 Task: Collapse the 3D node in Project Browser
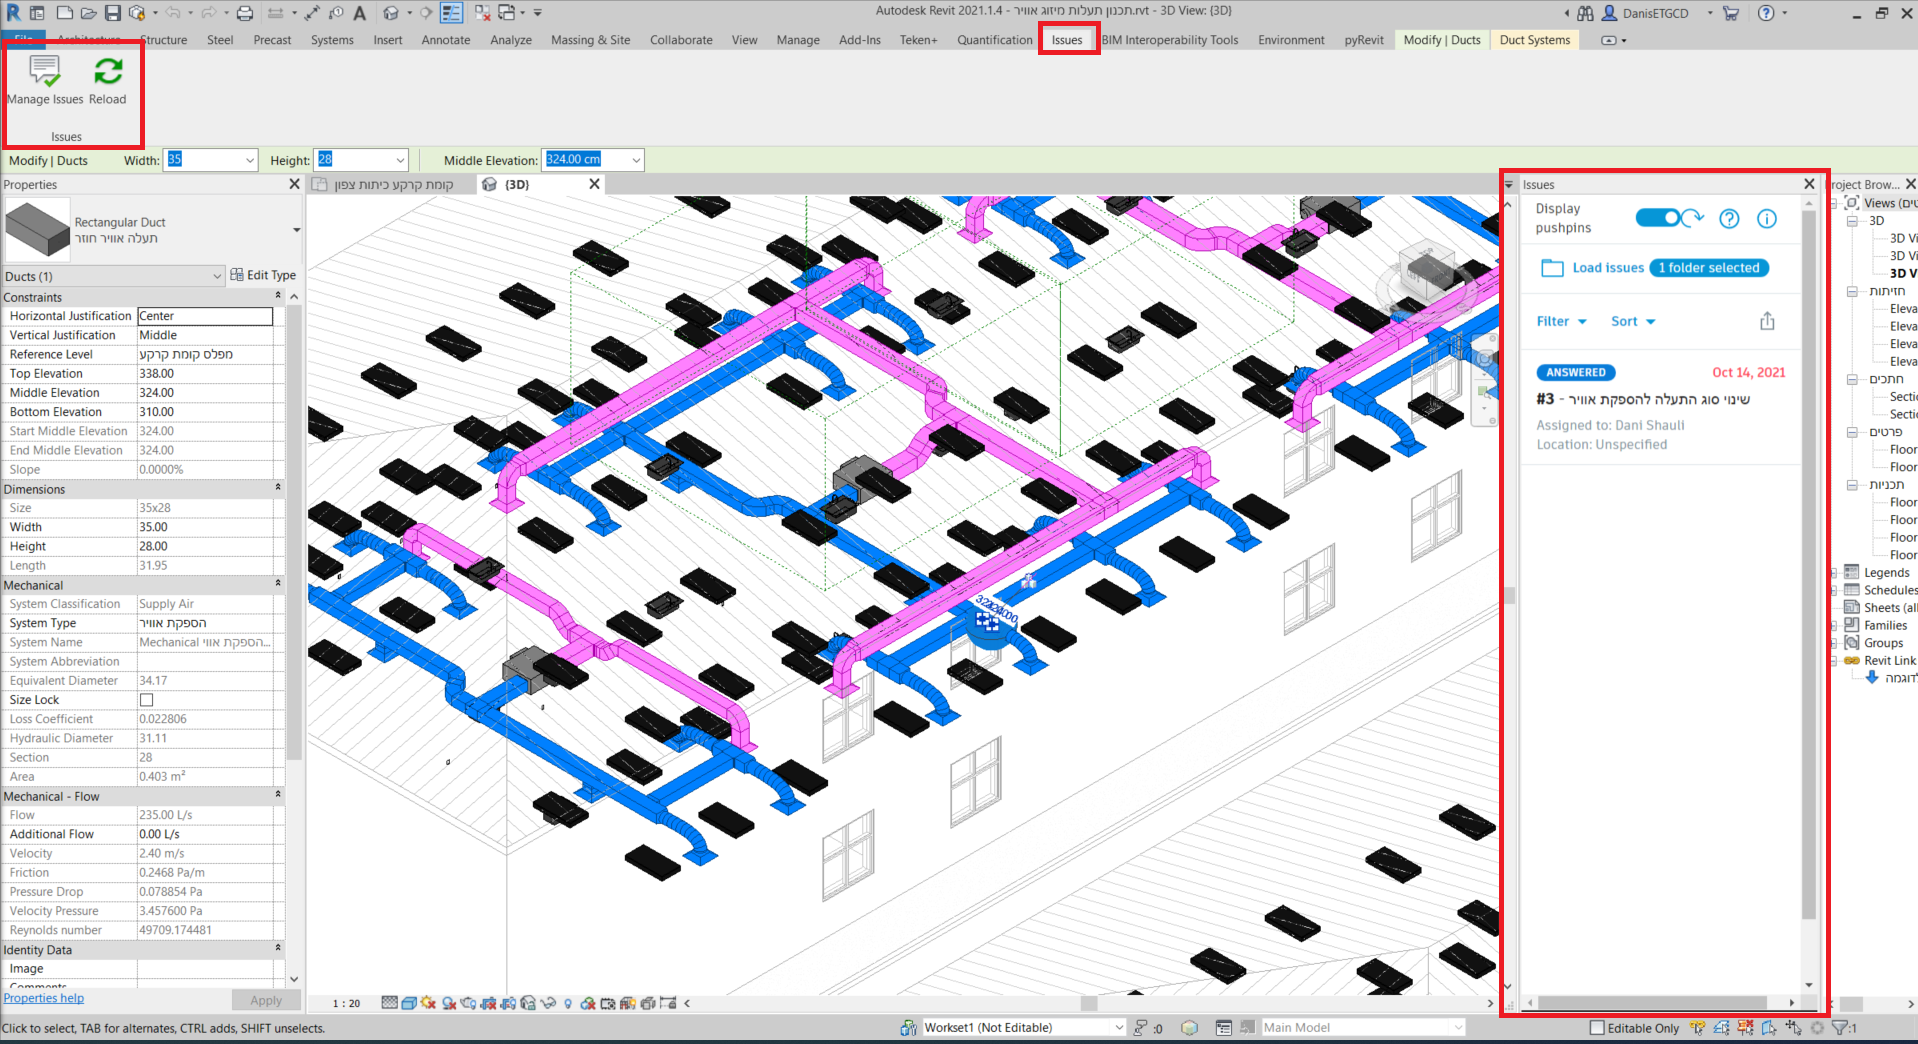pos(1852,221)
